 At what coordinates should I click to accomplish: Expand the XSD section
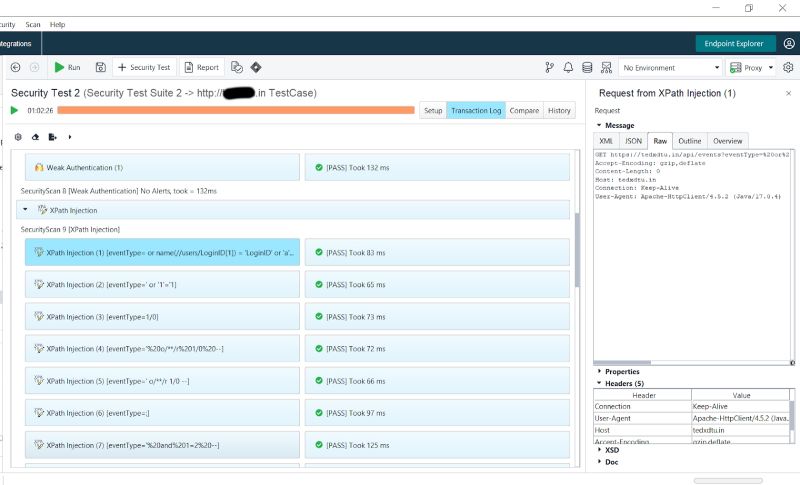(x=599, y=449)
